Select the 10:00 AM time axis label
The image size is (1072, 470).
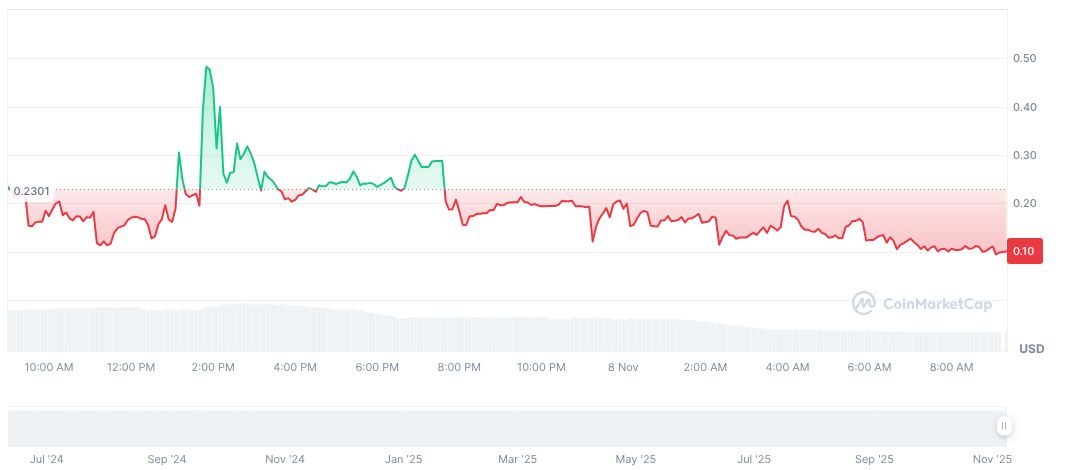(49, 368)
